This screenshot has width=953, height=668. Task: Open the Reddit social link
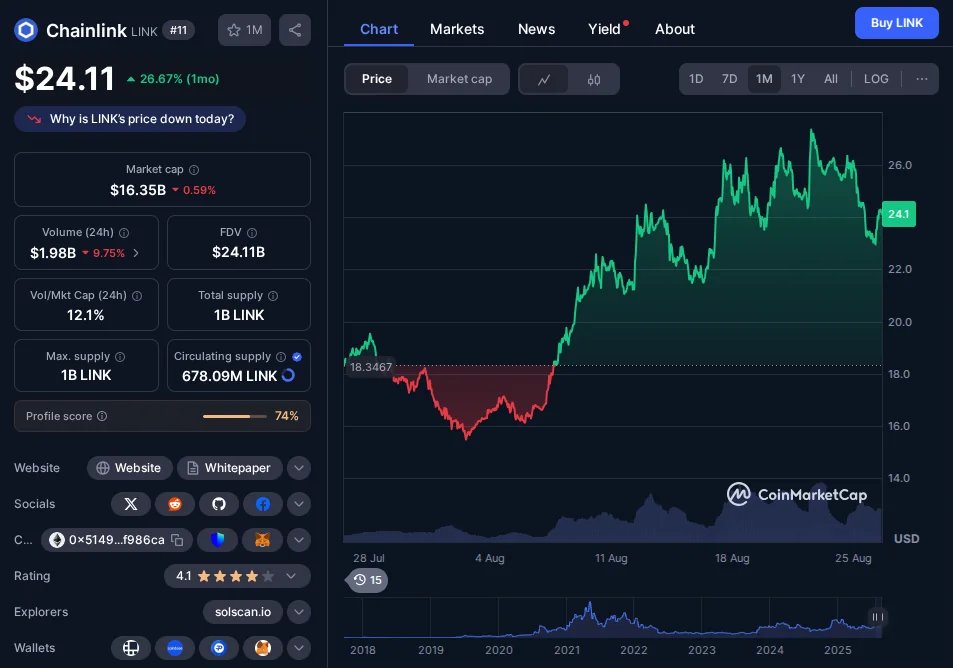point(175,504)
